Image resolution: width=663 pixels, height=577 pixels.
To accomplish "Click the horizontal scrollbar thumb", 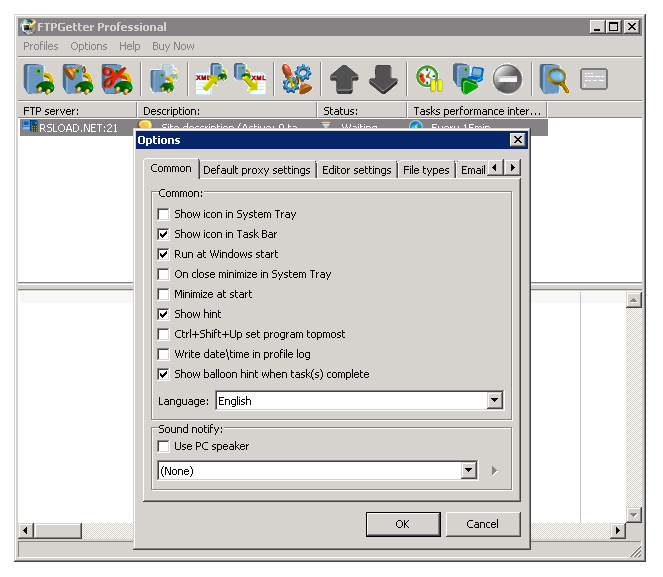I will click(x=58, y=530).
